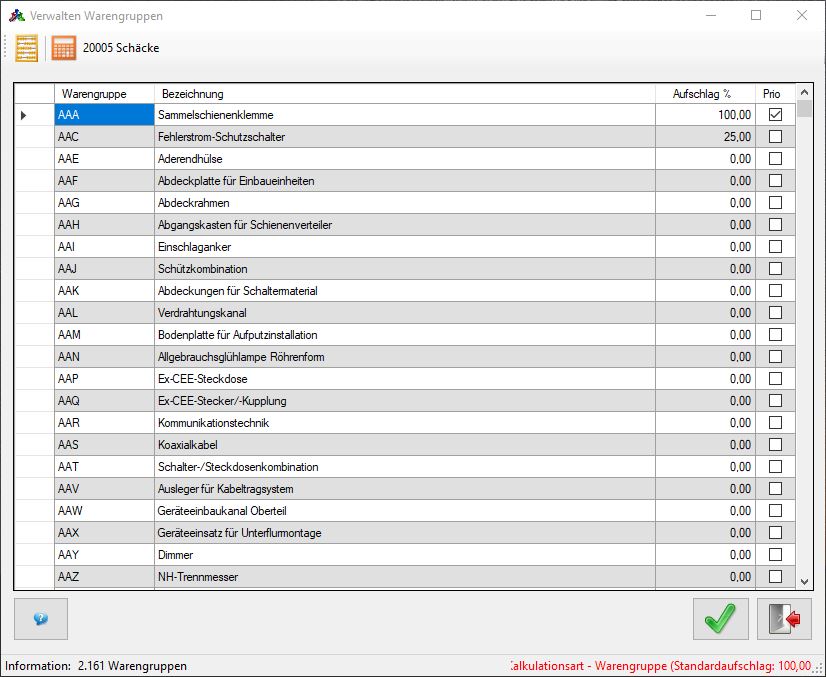
Task: Select Bodenplatte für Aufputzinstallation cell
Action: pos(405,335)
